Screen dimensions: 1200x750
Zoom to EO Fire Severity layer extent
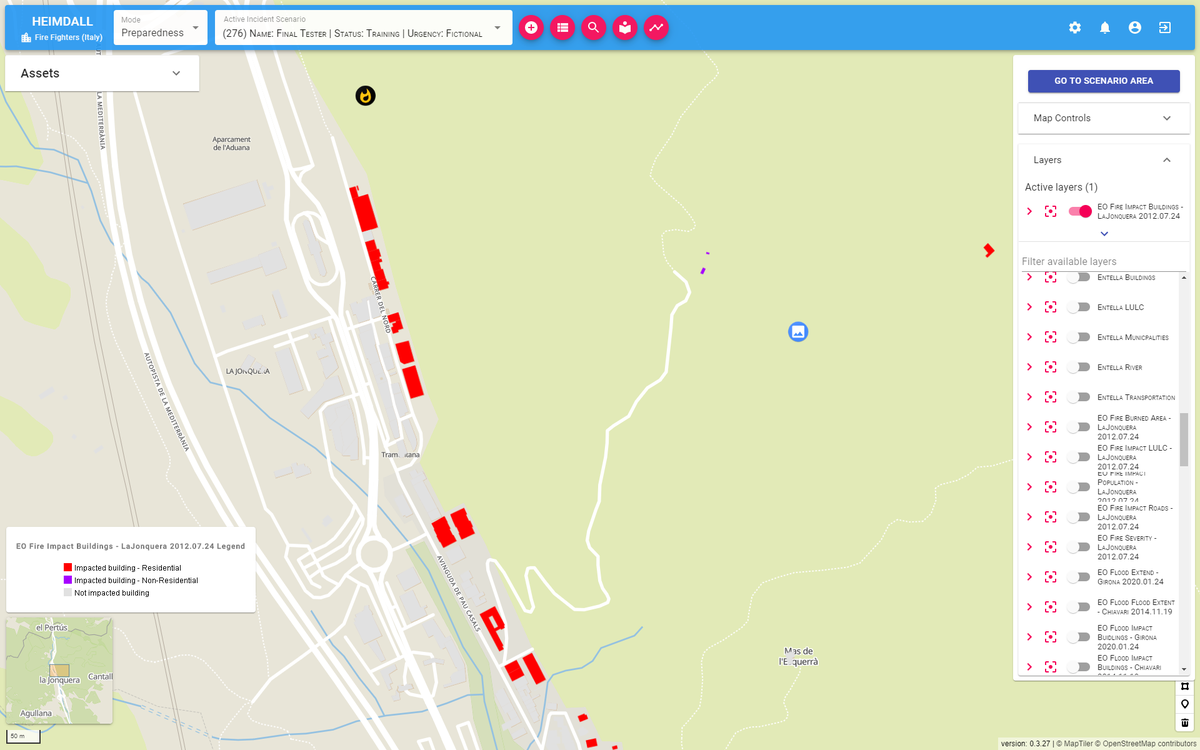coord(1050,547)
